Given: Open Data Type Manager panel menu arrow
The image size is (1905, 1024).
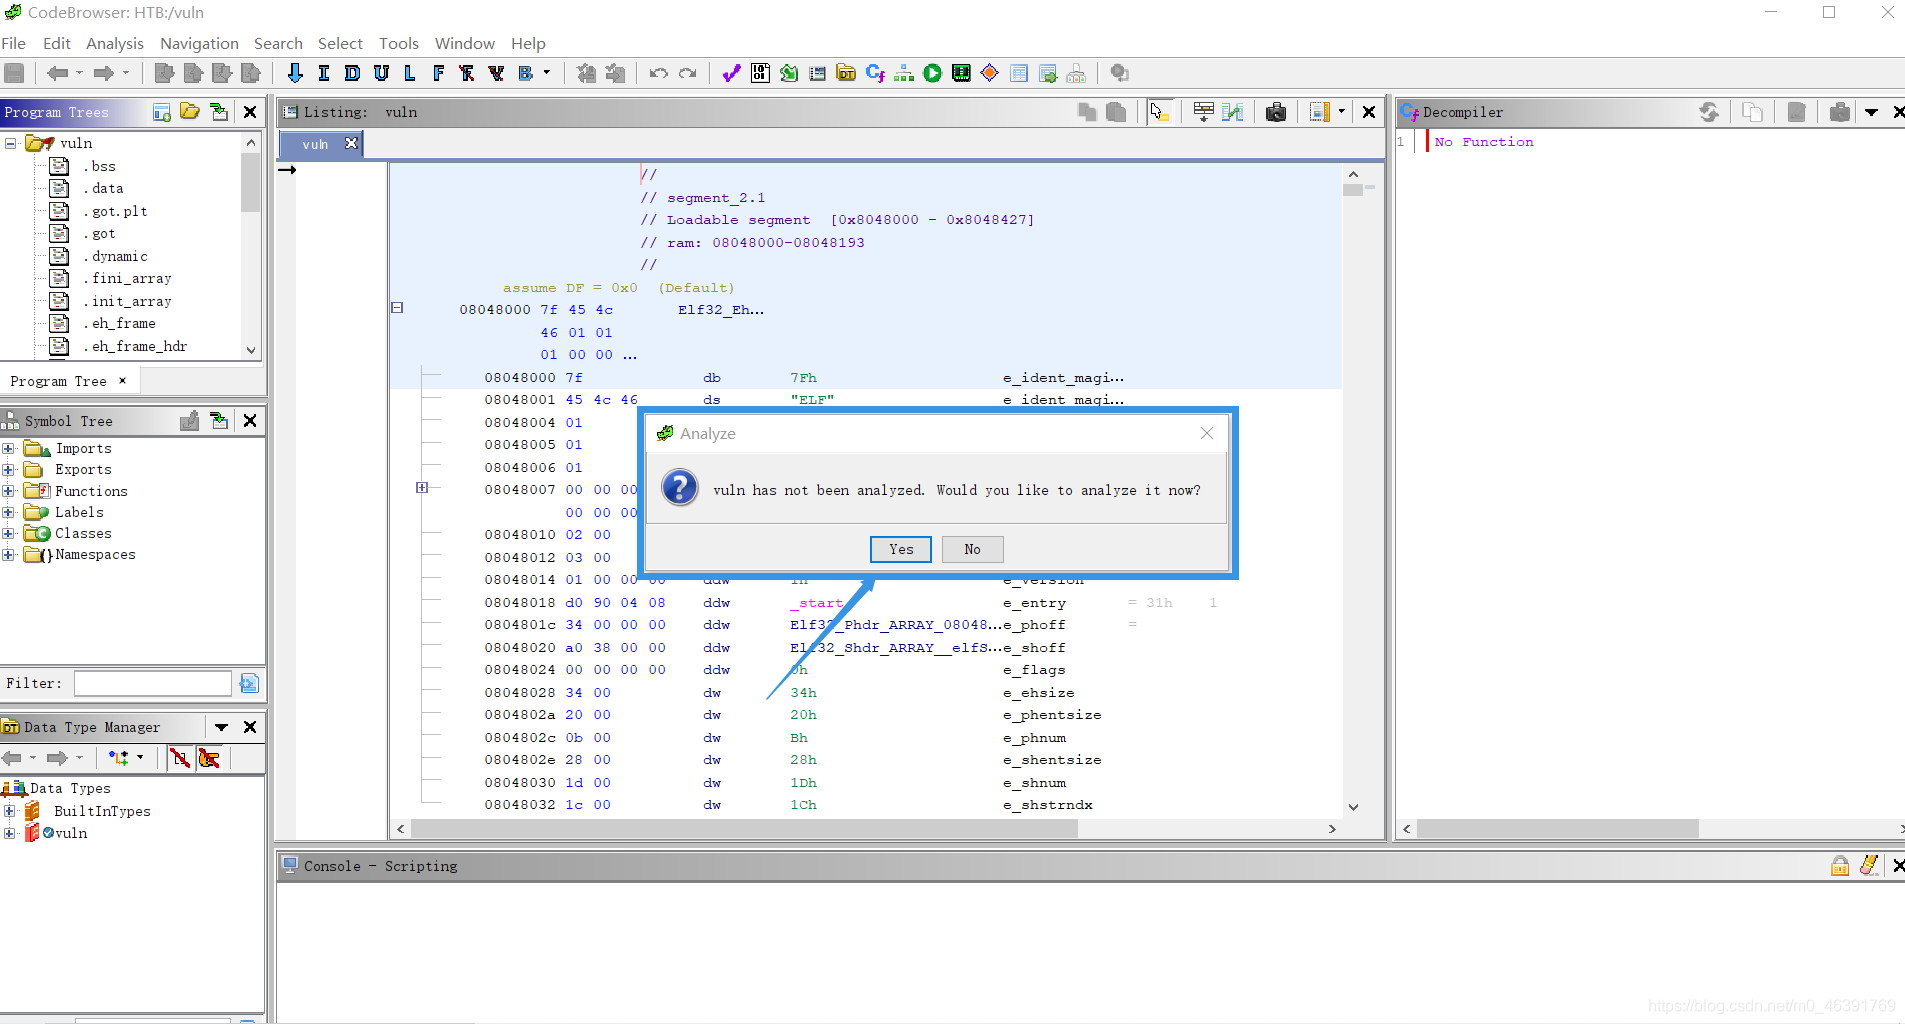Looking at the screenshot, I should [x=221, y=727].
